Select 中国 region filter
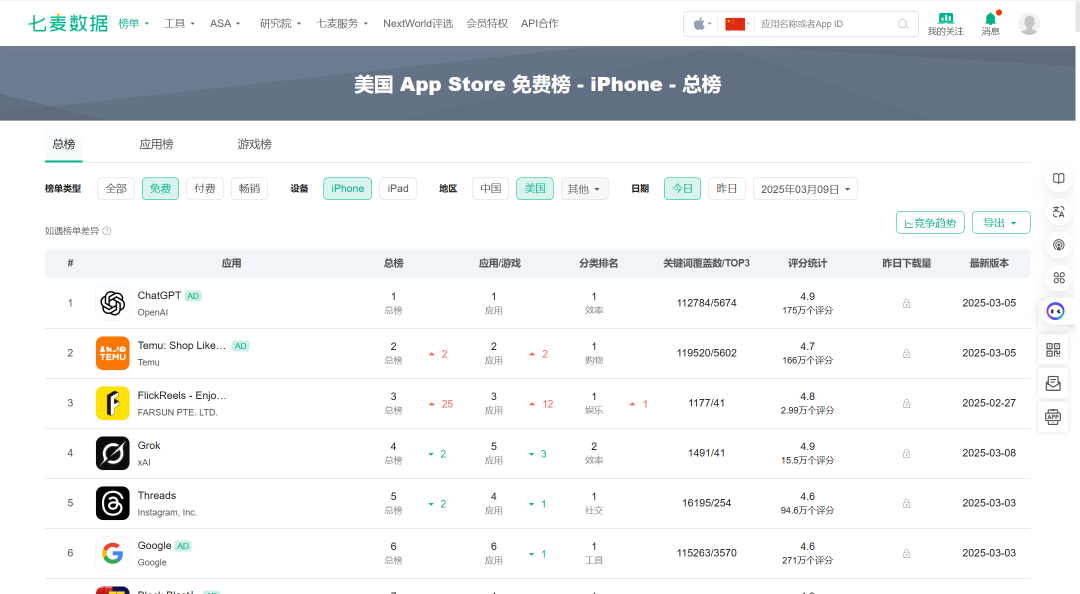Viewport: 1080px width, 594px height. coord(490,189)
